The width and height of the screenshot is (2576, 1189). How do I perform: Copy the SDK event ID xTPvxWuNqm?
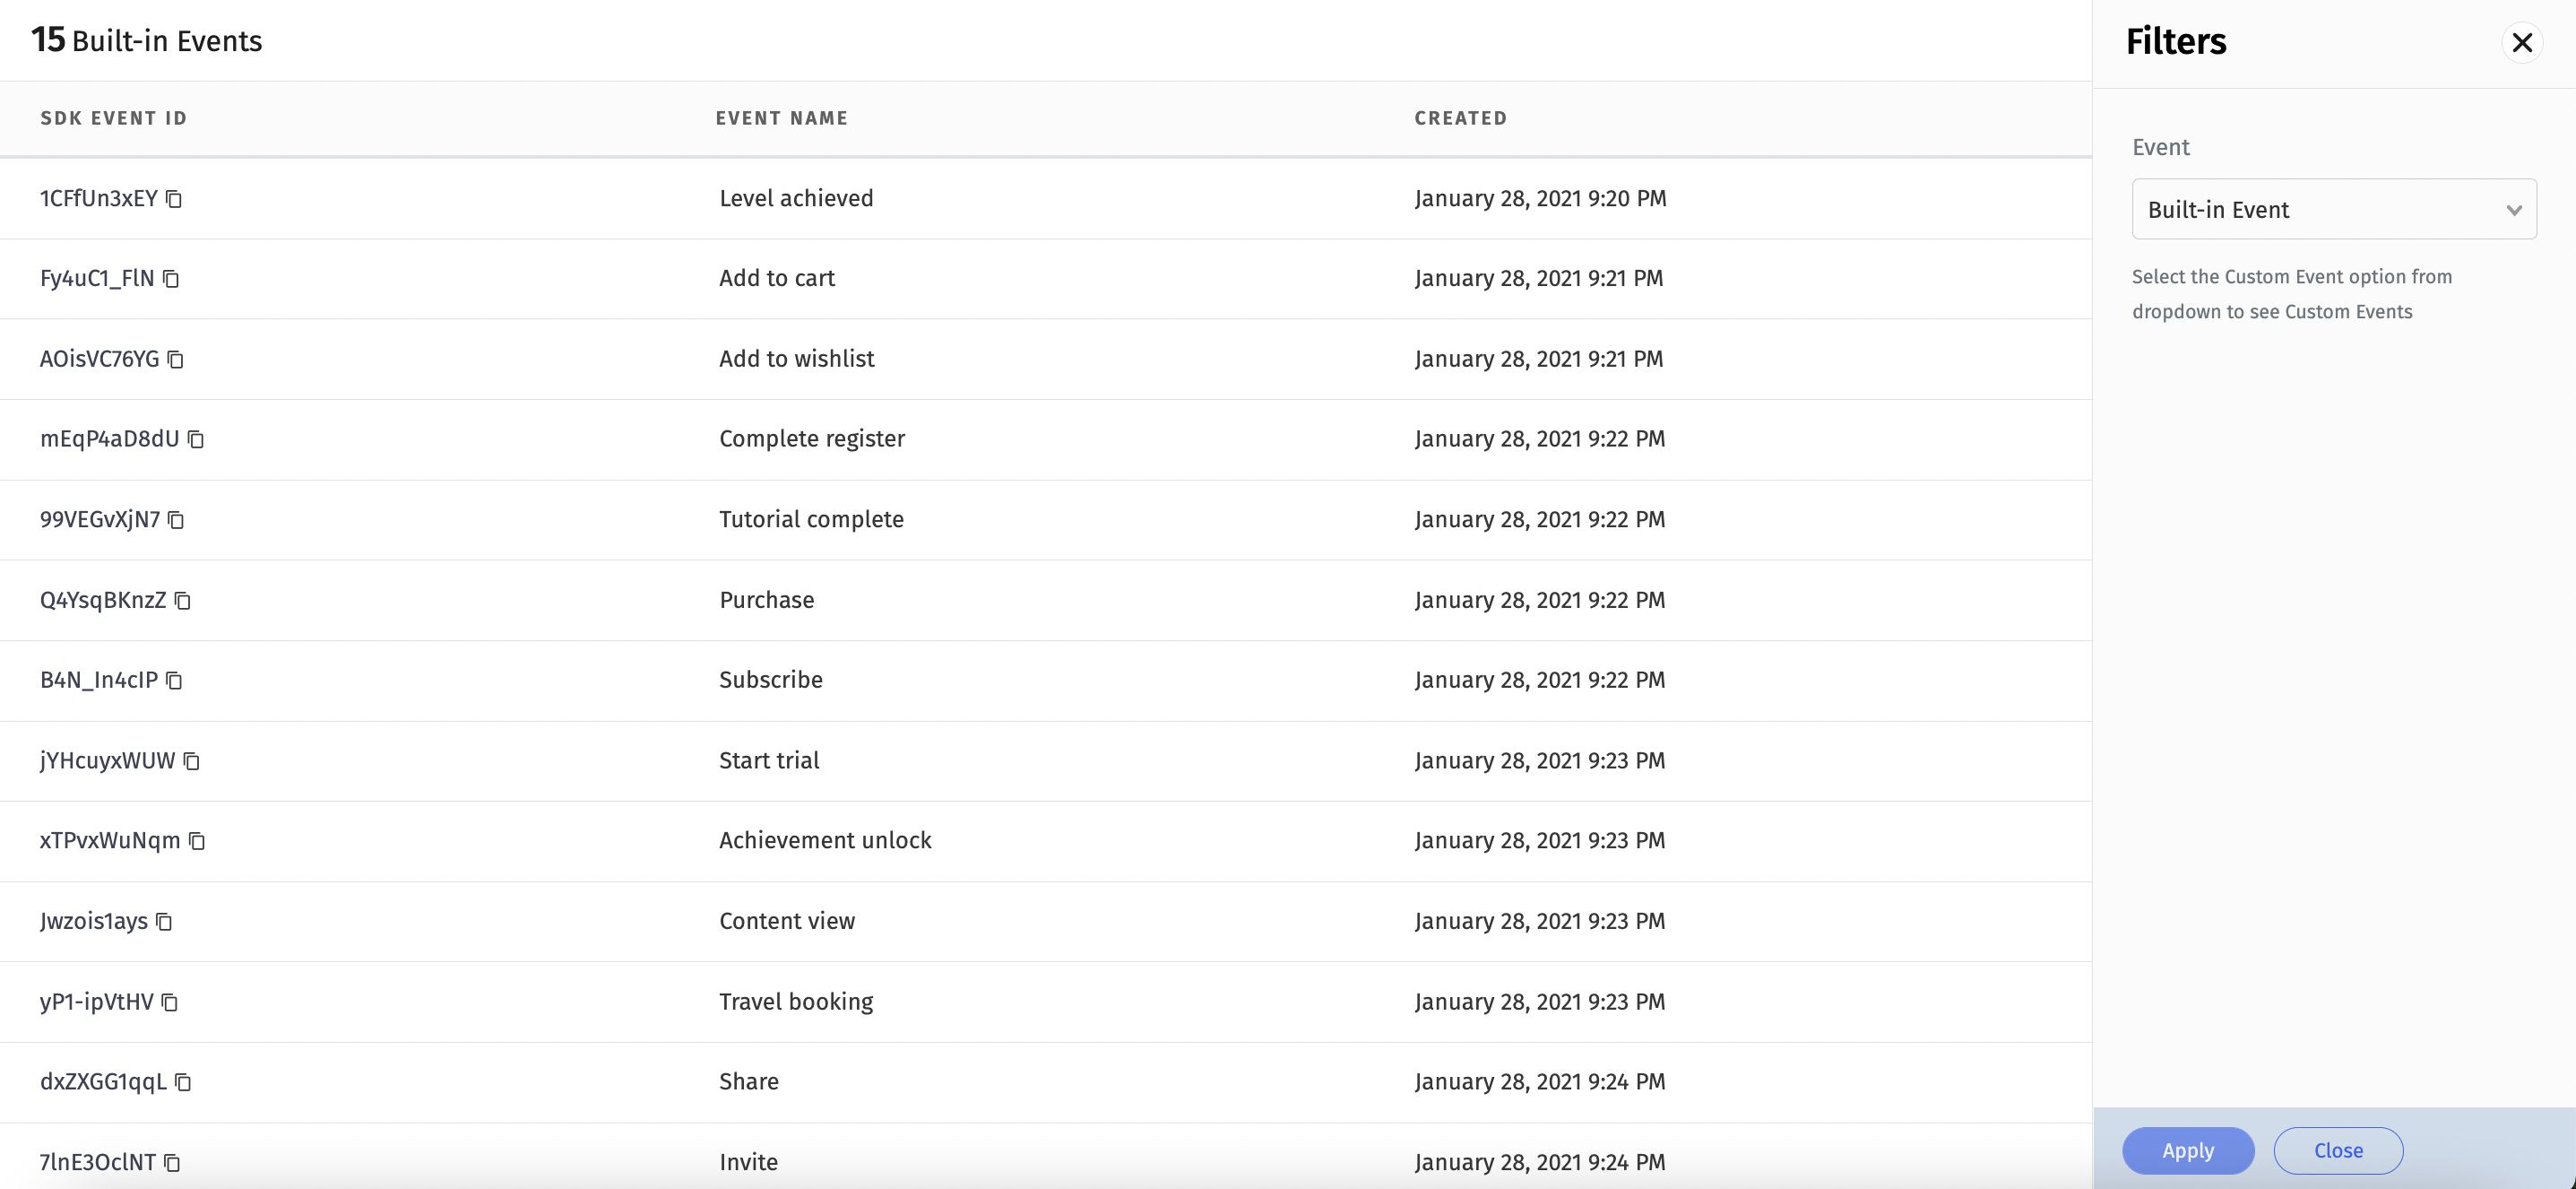197,841
